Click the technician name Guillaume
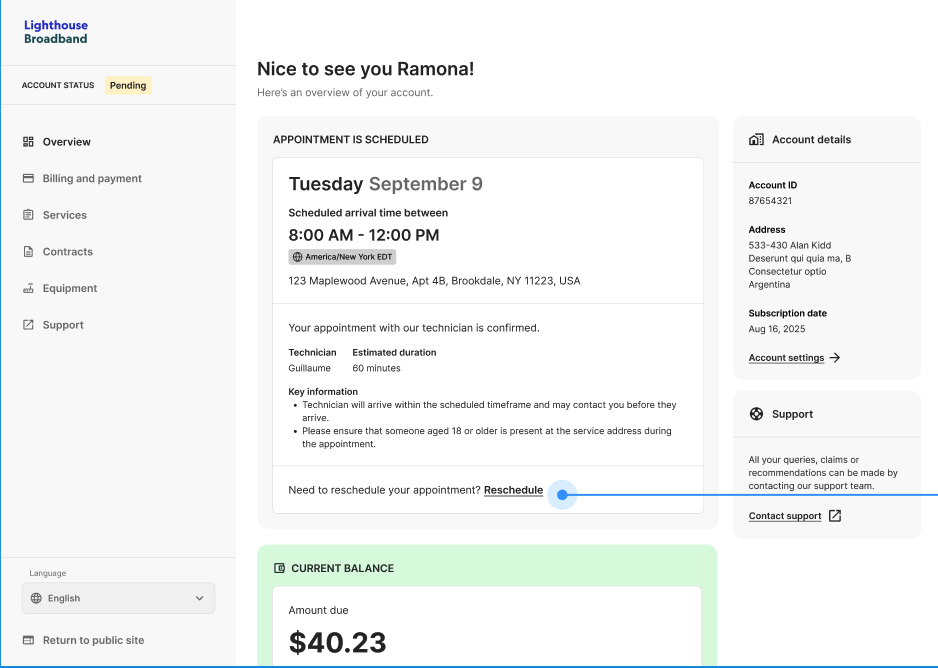 coord(309,368)
